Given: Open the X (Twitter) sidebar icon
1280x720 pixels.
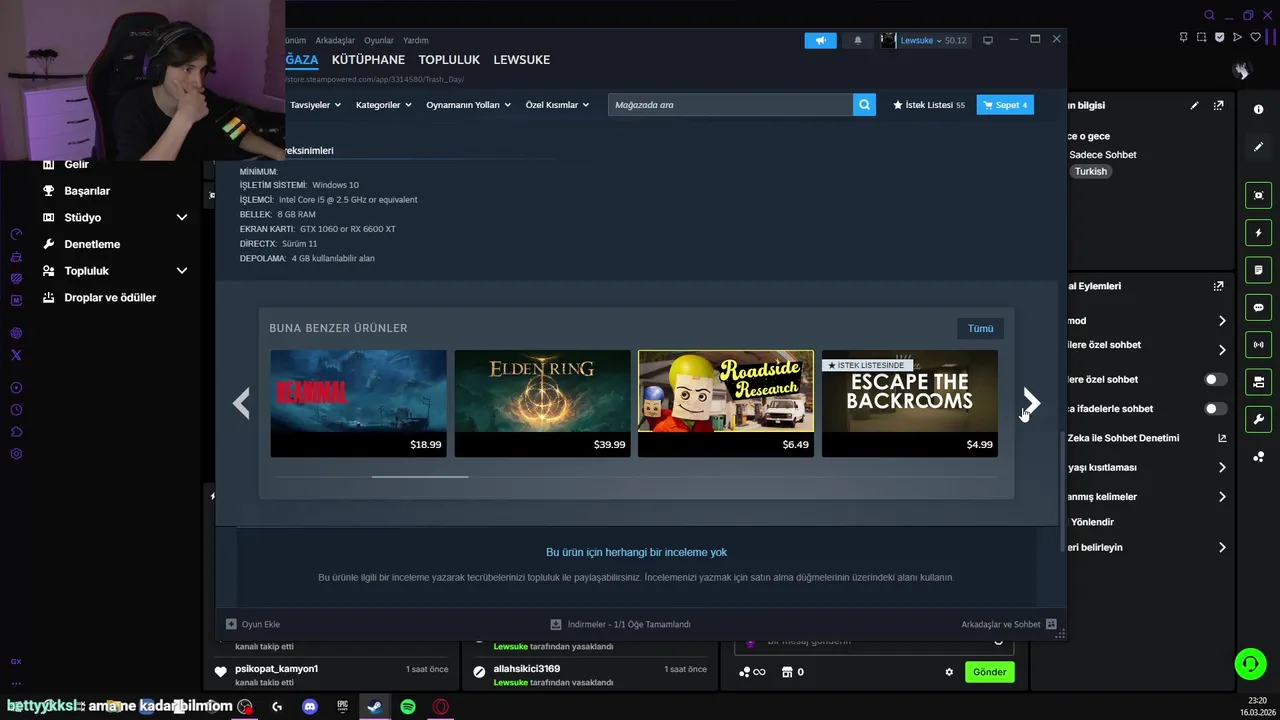Looking at the screenshot, I should coord(16,355).
